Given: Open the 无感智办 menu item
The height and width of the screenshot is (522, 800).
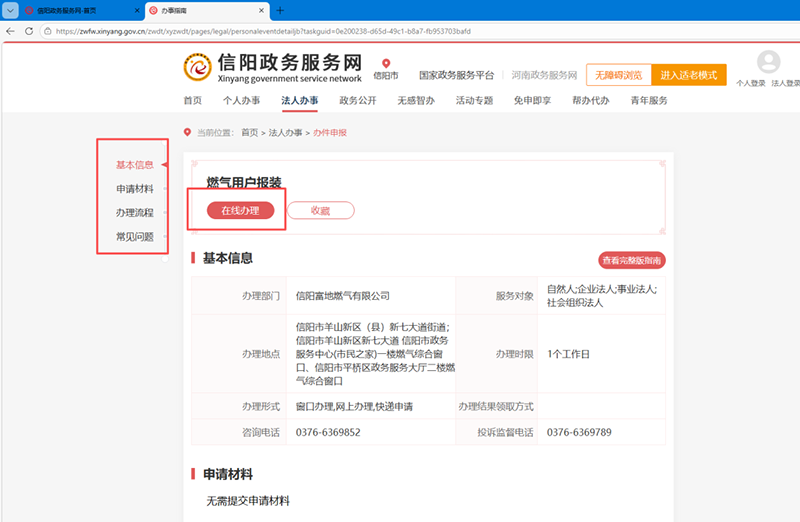Looking at the screenshot, I should click(x=416, y=101).
